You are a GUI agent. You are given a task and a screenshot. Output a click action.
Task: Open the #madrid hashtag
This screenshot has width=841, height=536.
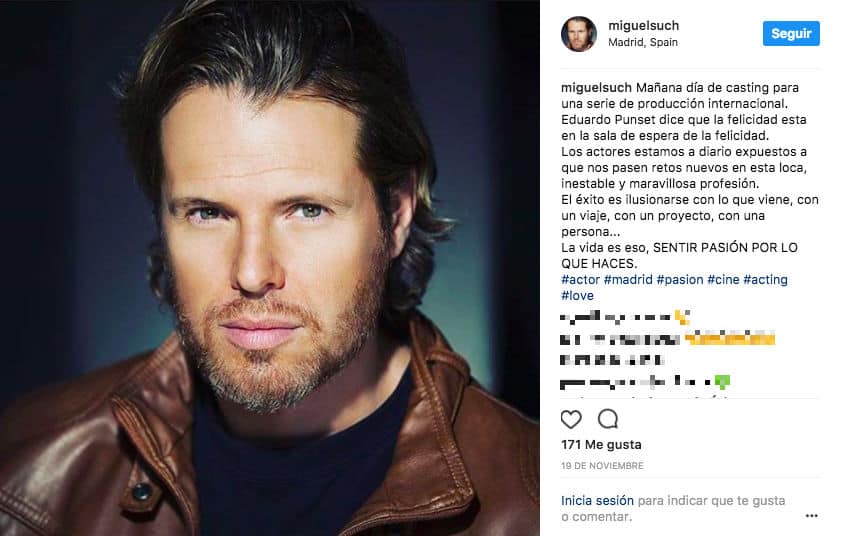(x=628, y=280)
